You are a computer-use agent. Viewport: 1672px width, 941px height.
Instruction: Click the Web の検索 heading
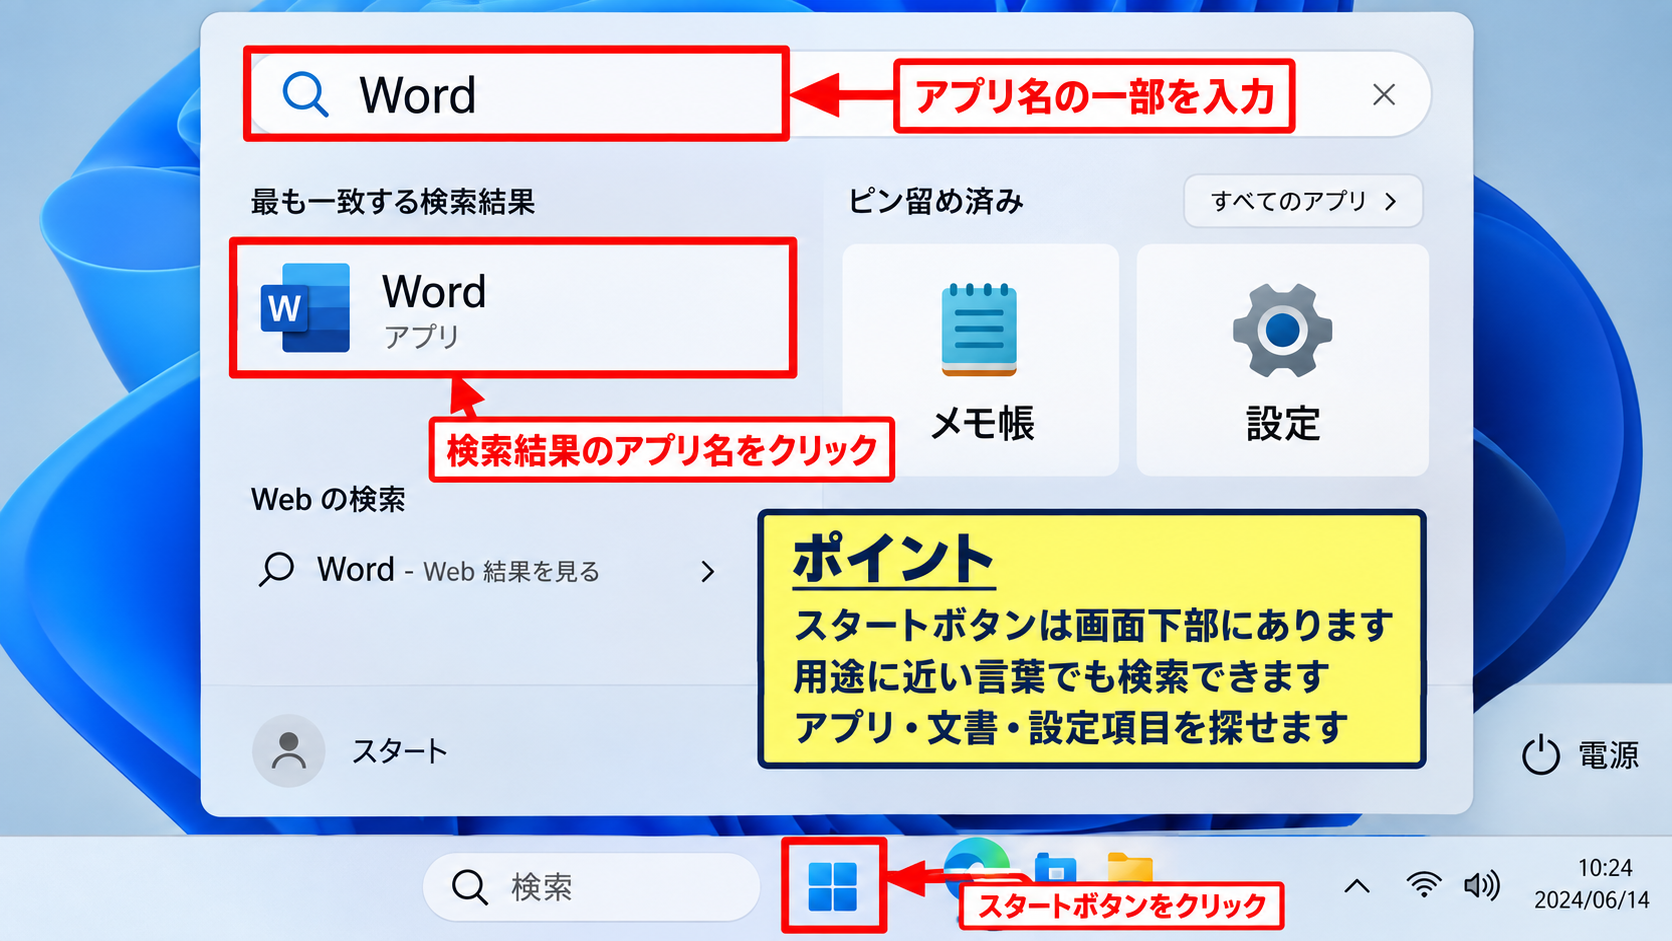click(328, 499)
